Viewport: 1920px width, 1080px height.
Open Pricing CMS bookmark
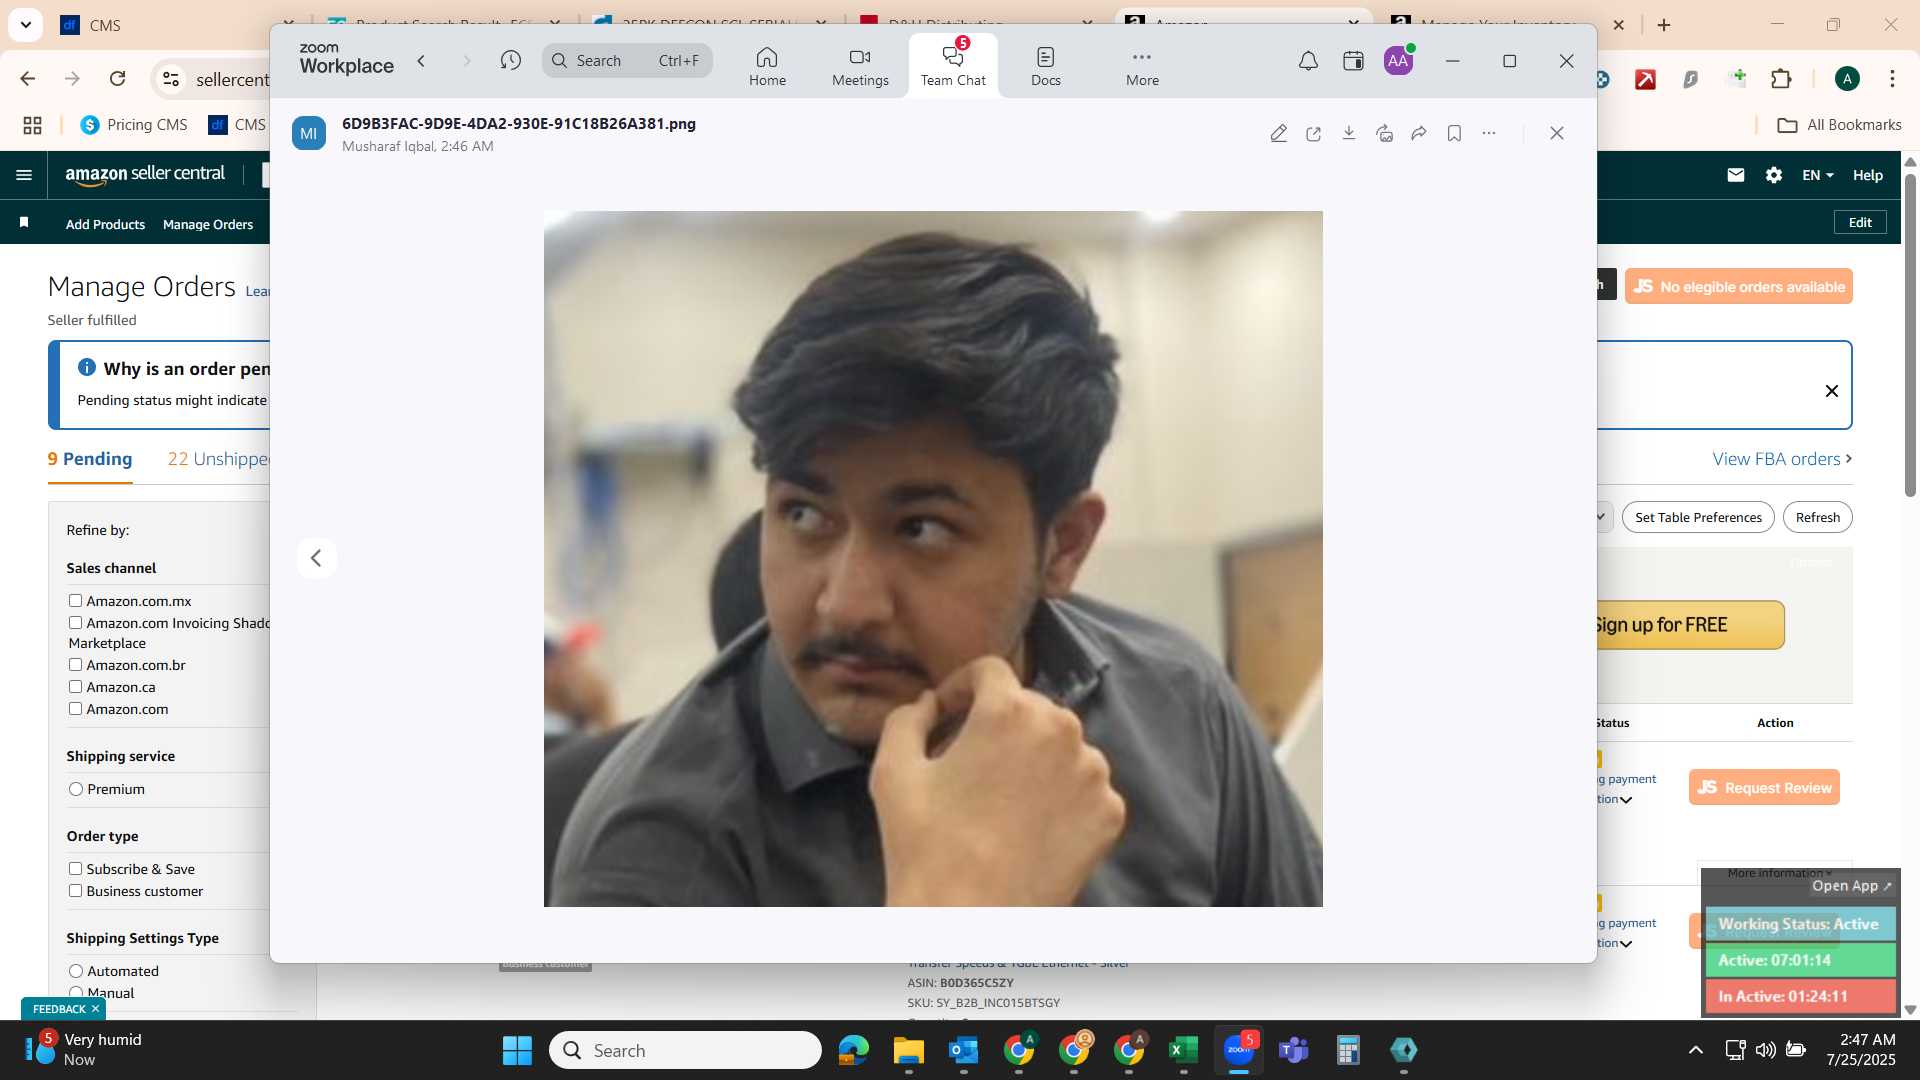click(134, 125)
